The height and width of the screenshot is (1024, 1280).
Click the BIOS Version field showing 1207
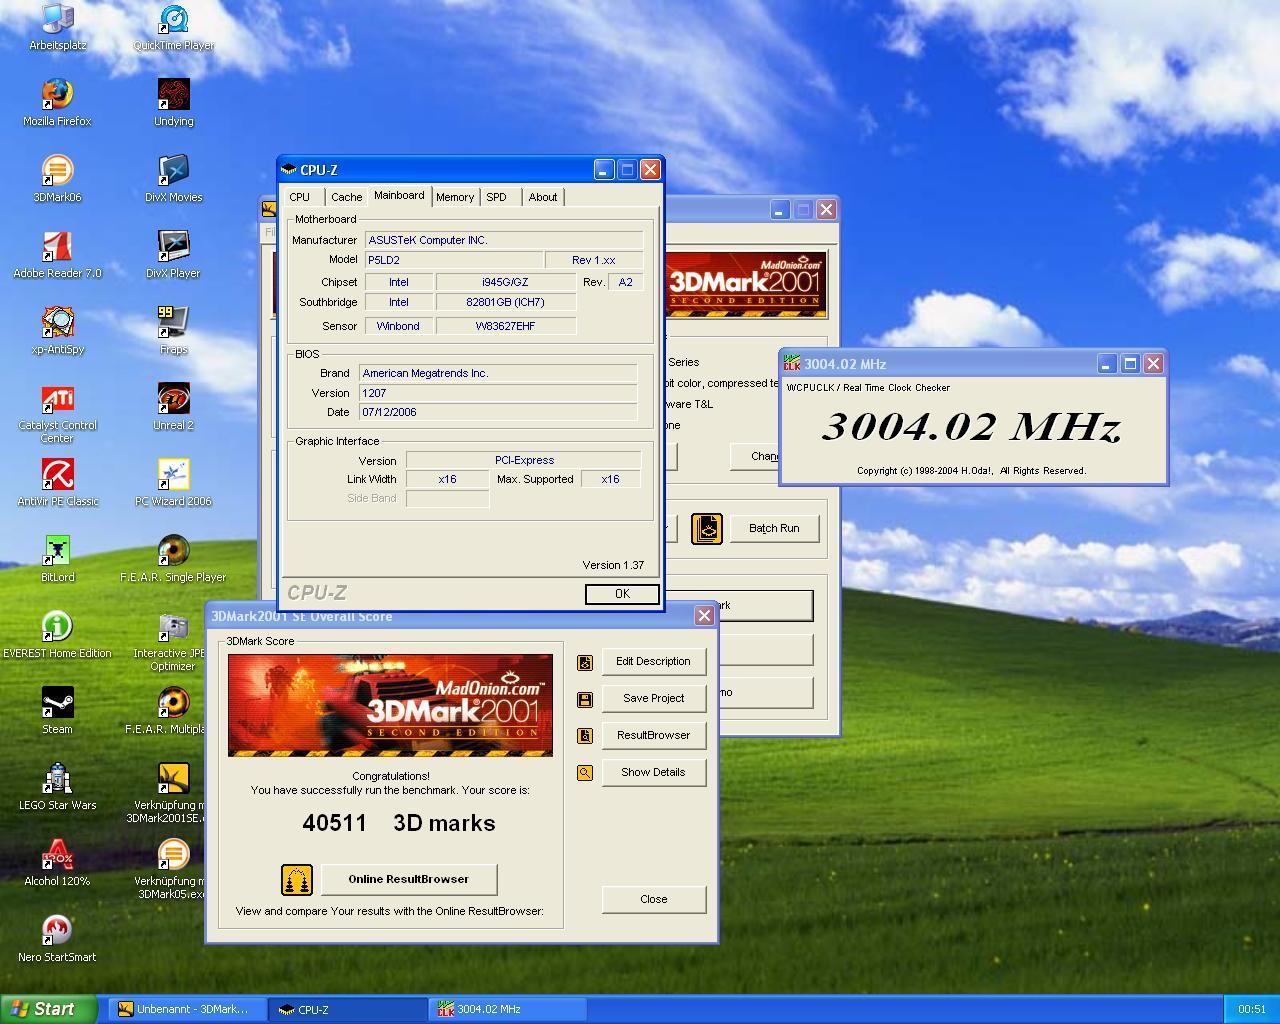coord(497,393)
